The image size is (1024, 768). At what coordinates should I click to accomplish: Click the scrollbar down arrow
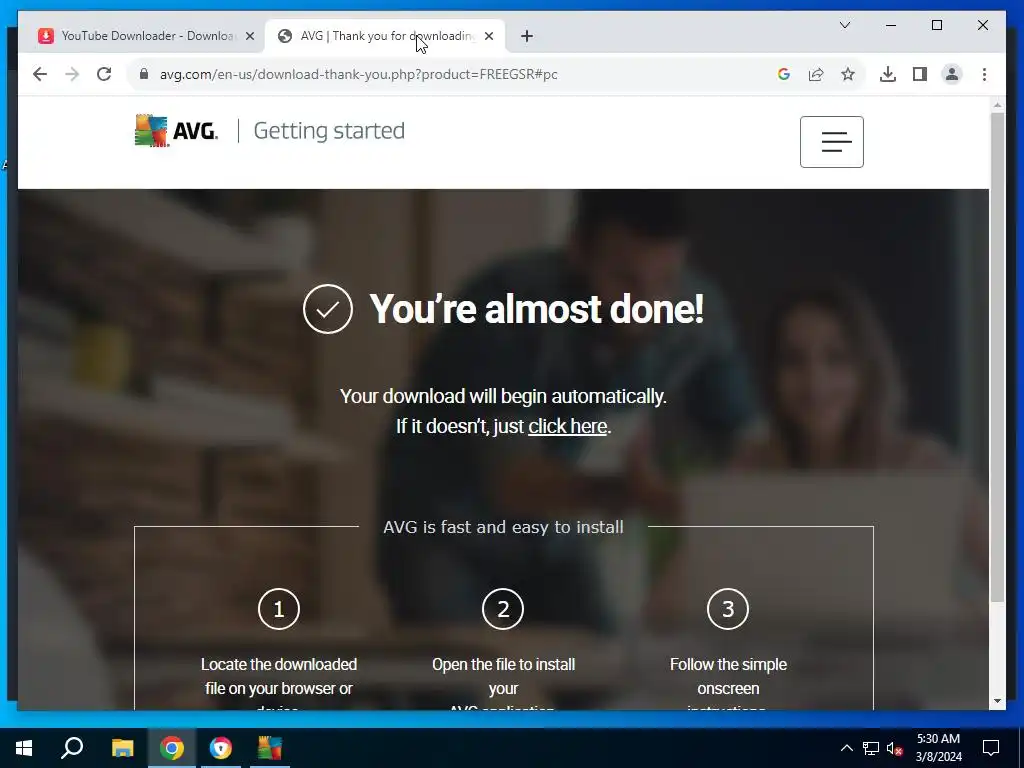pos(997,701)
